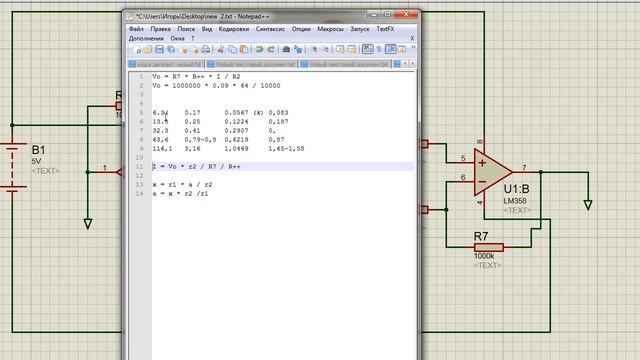Print the file using the printer icon
This screenshot has width=640, height=360.
pyautogui.click(x=206, y=49)
